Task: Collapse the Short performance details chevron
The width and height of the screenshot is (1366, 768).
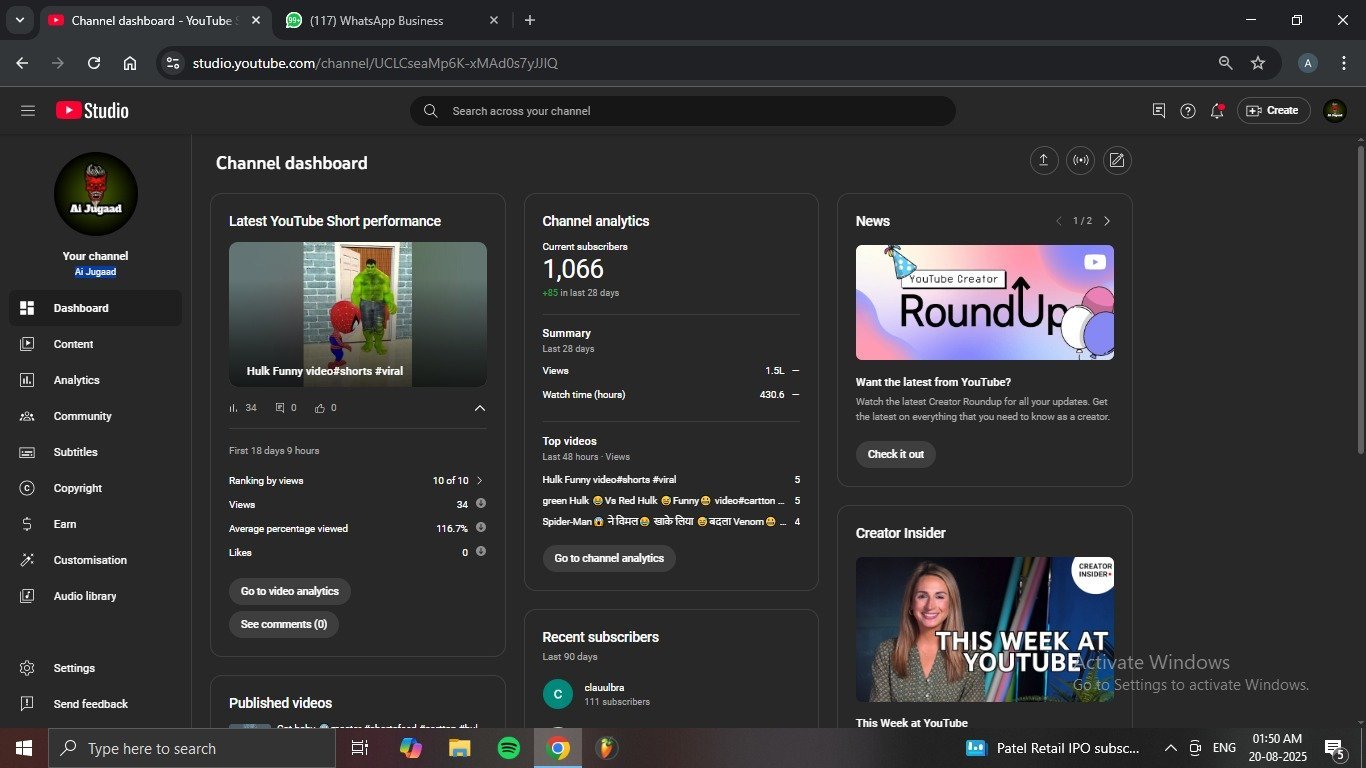Action: click(x=480, y=408)
